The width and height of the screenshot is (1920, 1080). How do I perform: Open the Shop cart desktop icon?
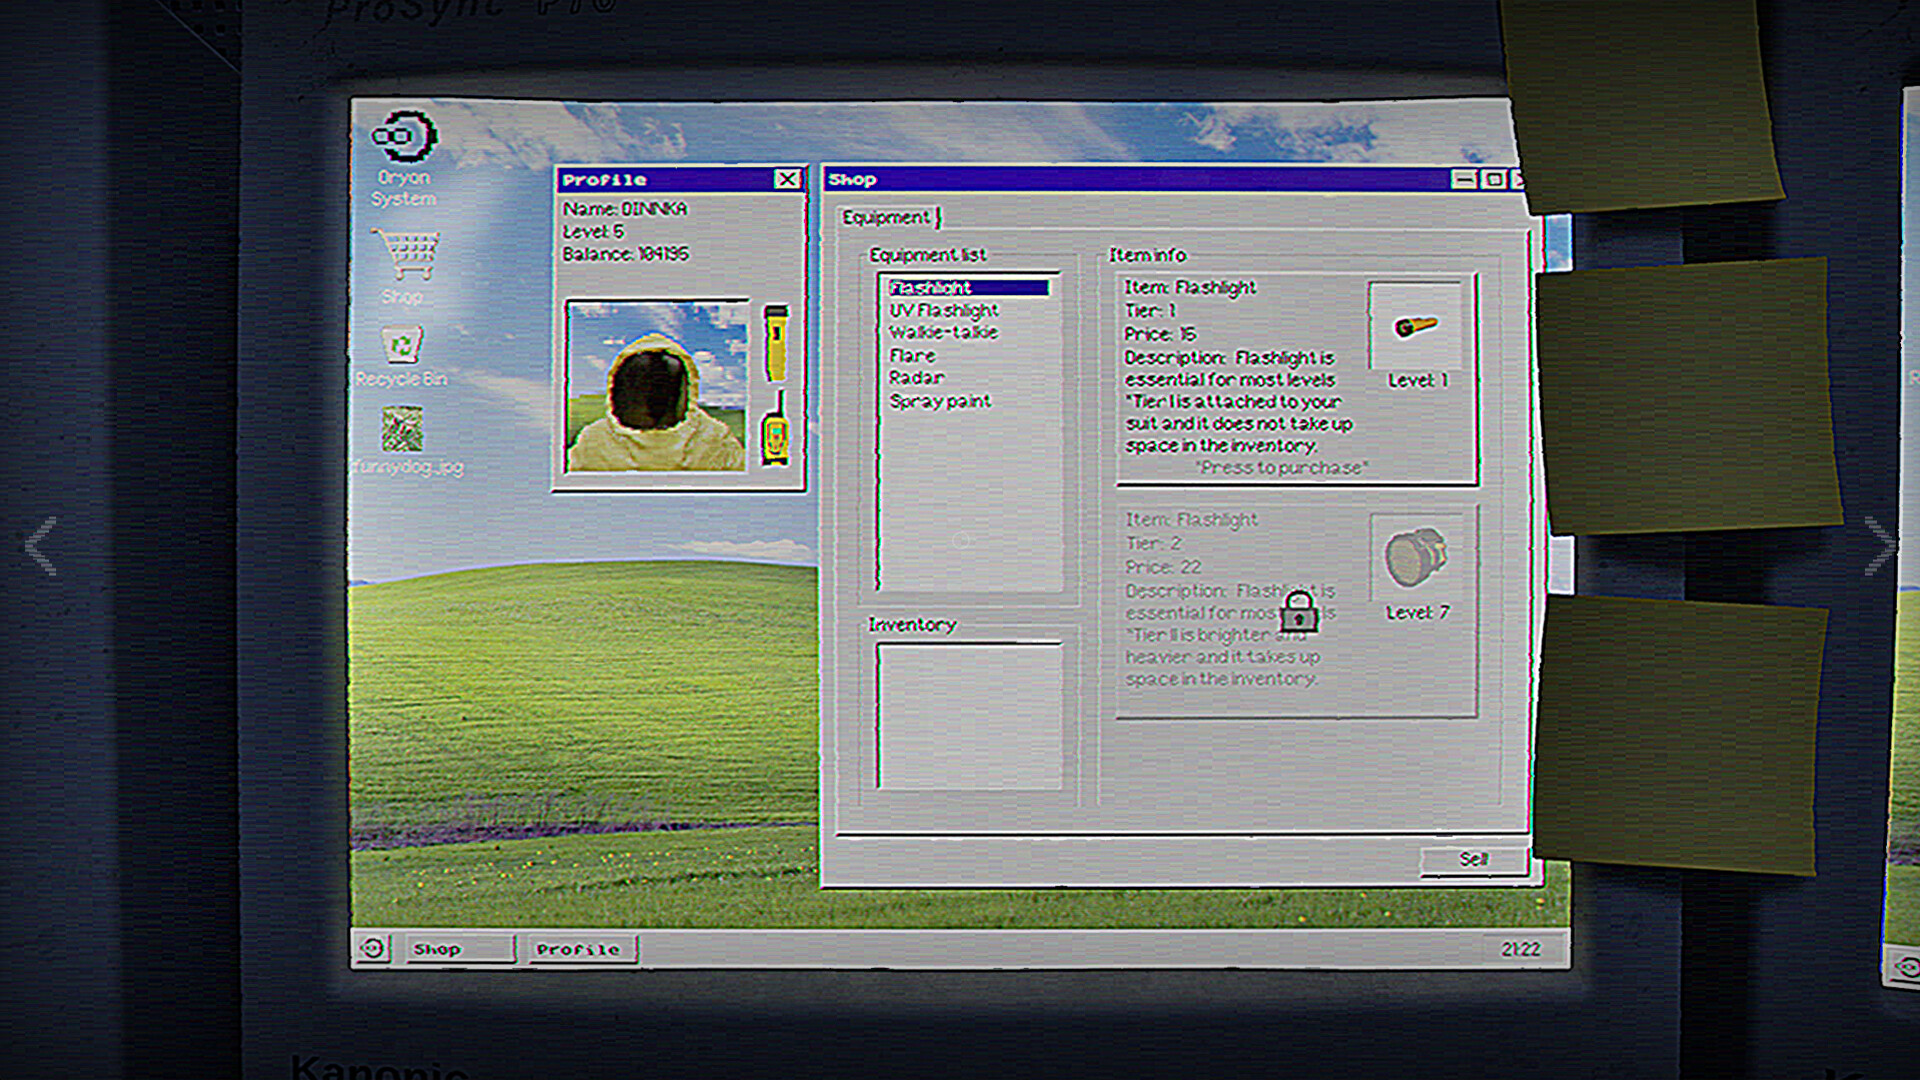point(405,255)
